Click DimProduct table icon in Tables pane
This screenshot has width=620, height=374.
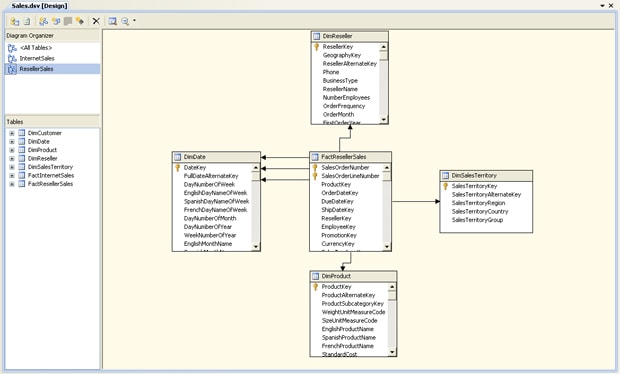[22, 150]
